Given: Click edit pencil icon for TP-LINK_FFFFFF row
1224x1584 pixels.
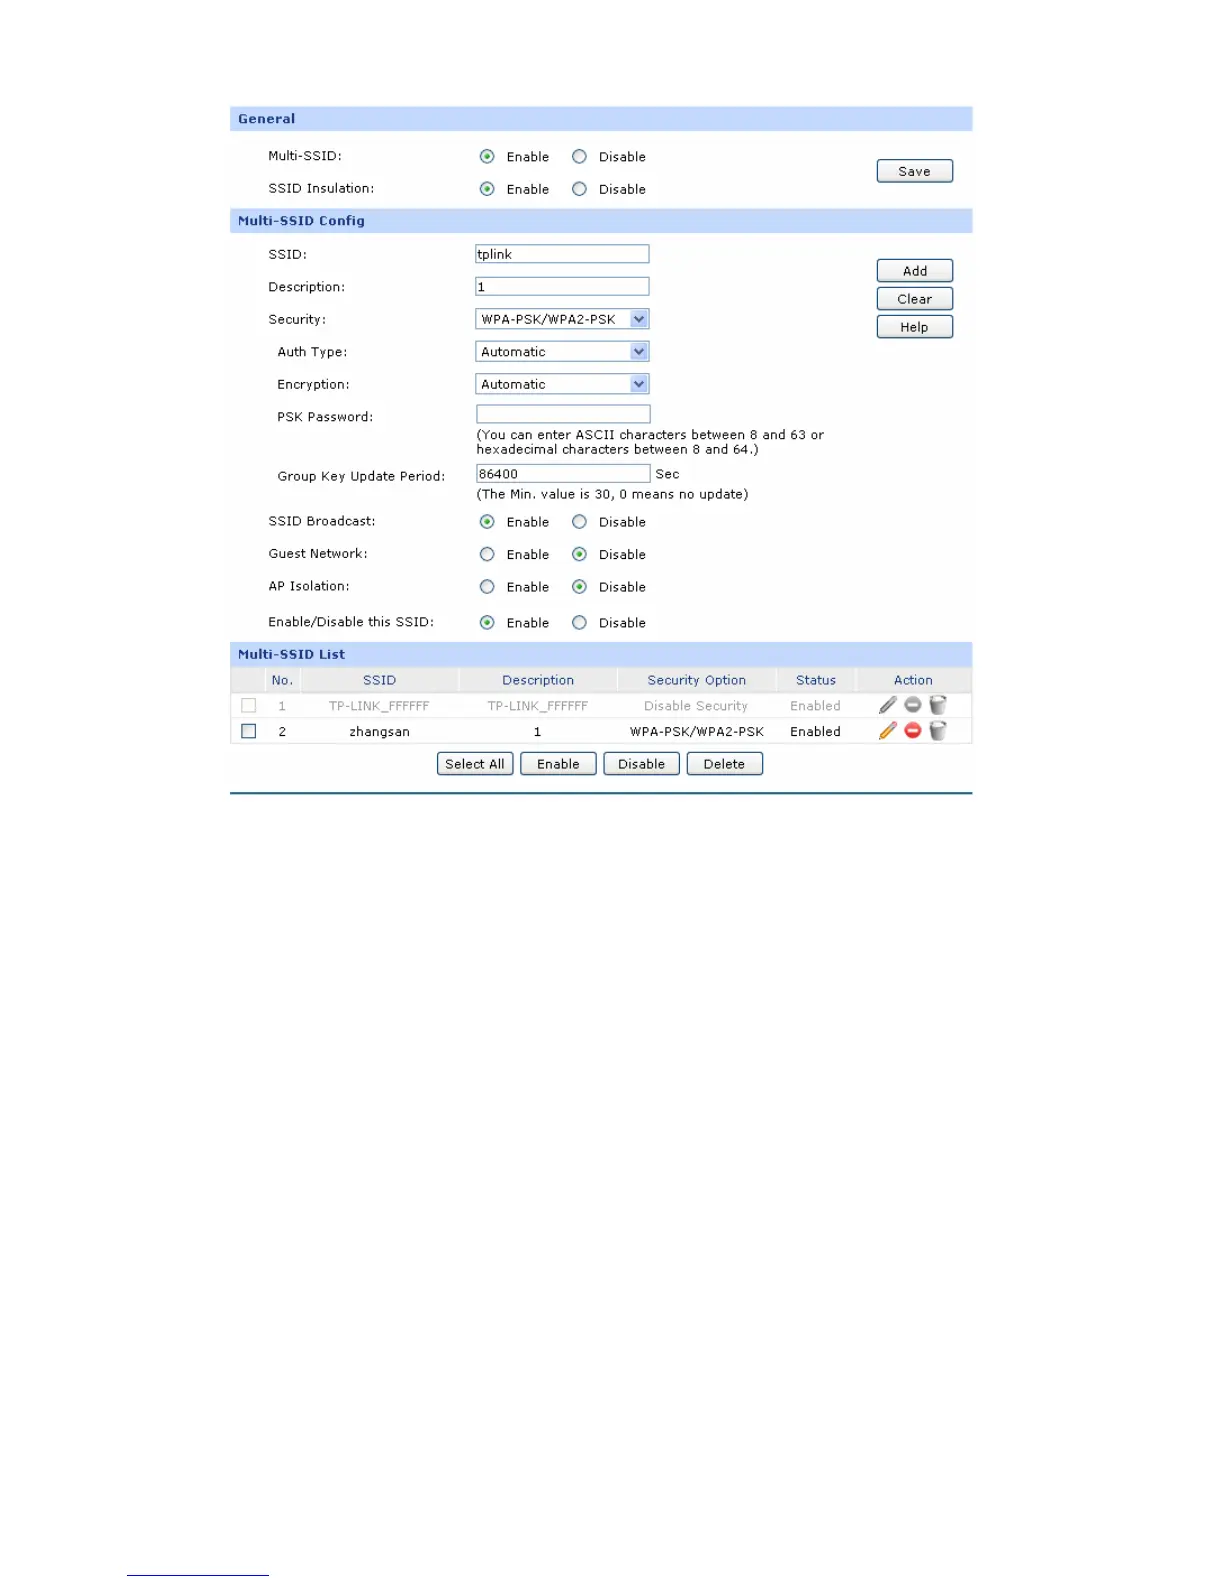Looking at the screenshot, I should click(x=887, y=705).
